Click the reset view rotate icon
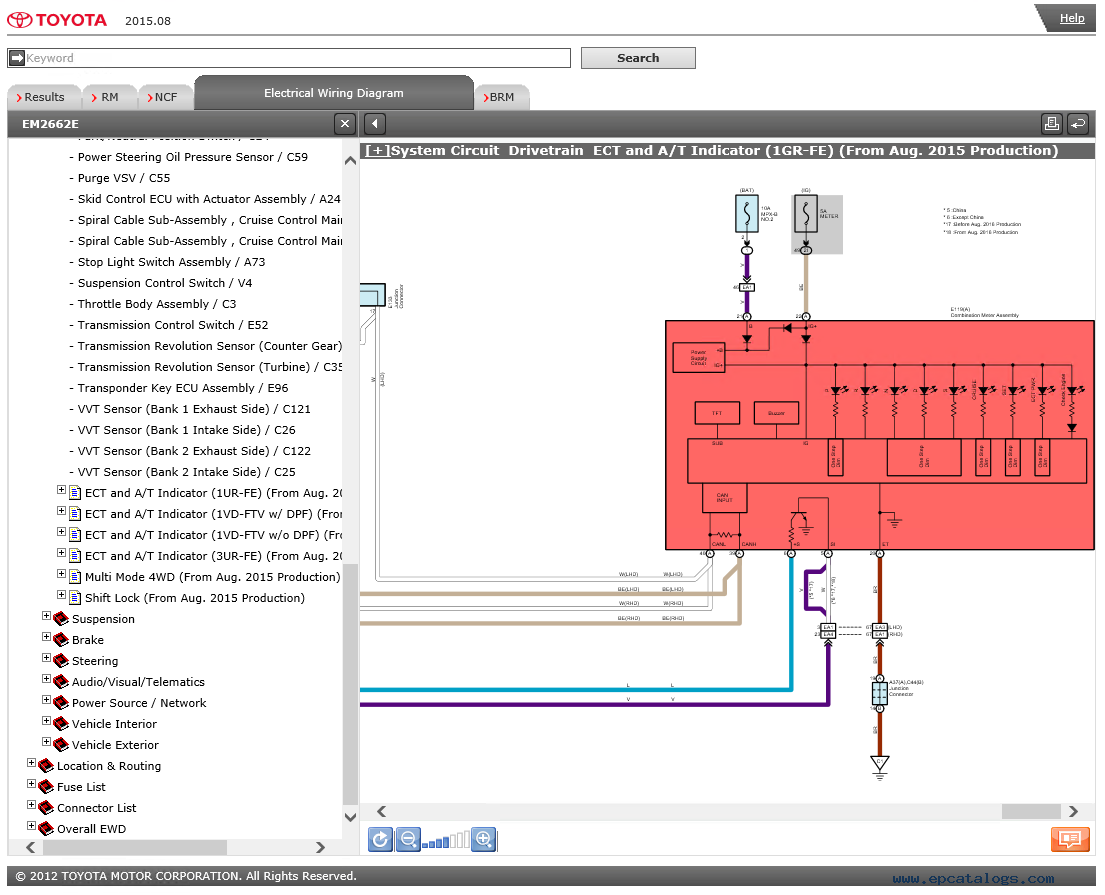This screenshot has width=1105, height=895. pos(381,839)
